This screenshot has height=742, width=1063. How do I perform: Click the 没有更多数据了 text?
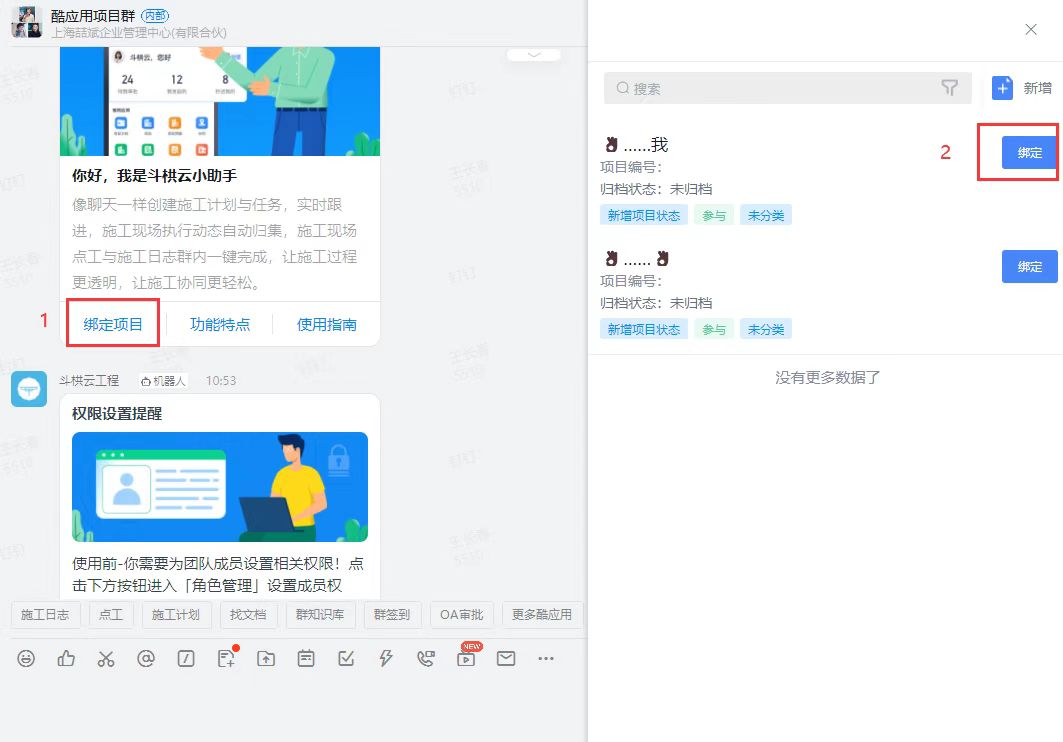(827, 377)
